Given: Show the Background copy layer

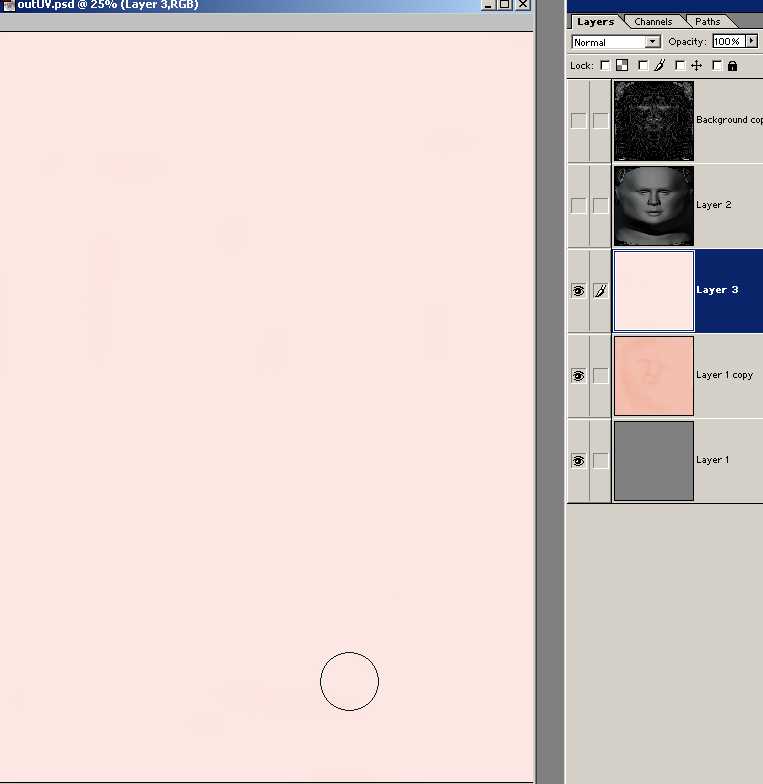Looking at the screenshot, I should (578, 121).
